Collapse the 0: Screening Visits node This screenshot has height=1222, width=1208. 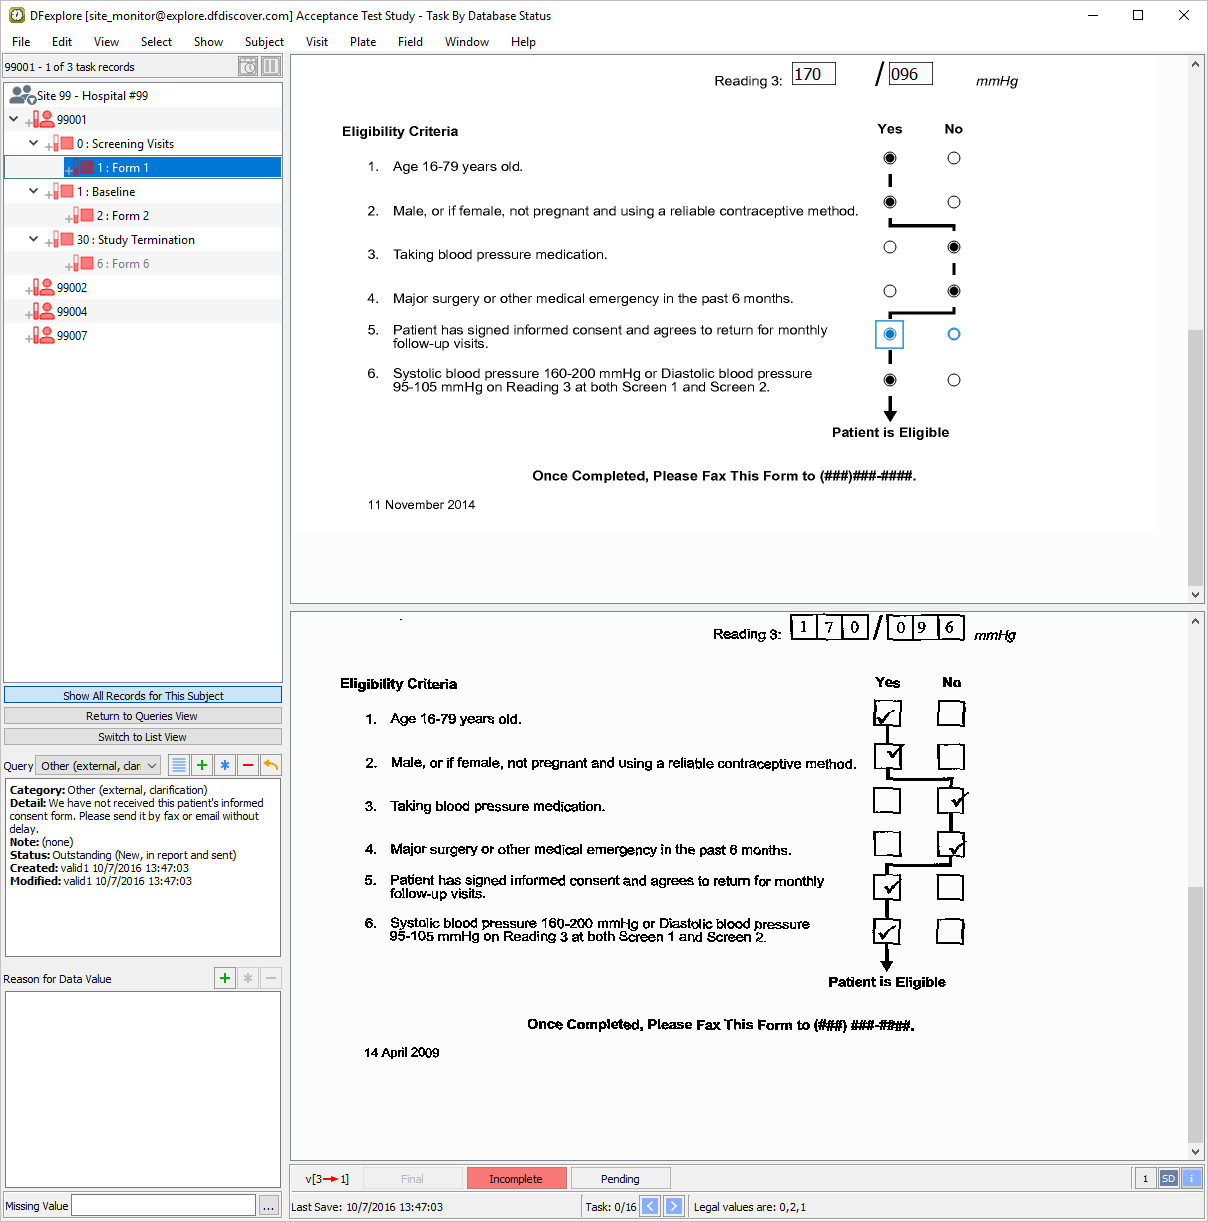[x=33, y=143]
